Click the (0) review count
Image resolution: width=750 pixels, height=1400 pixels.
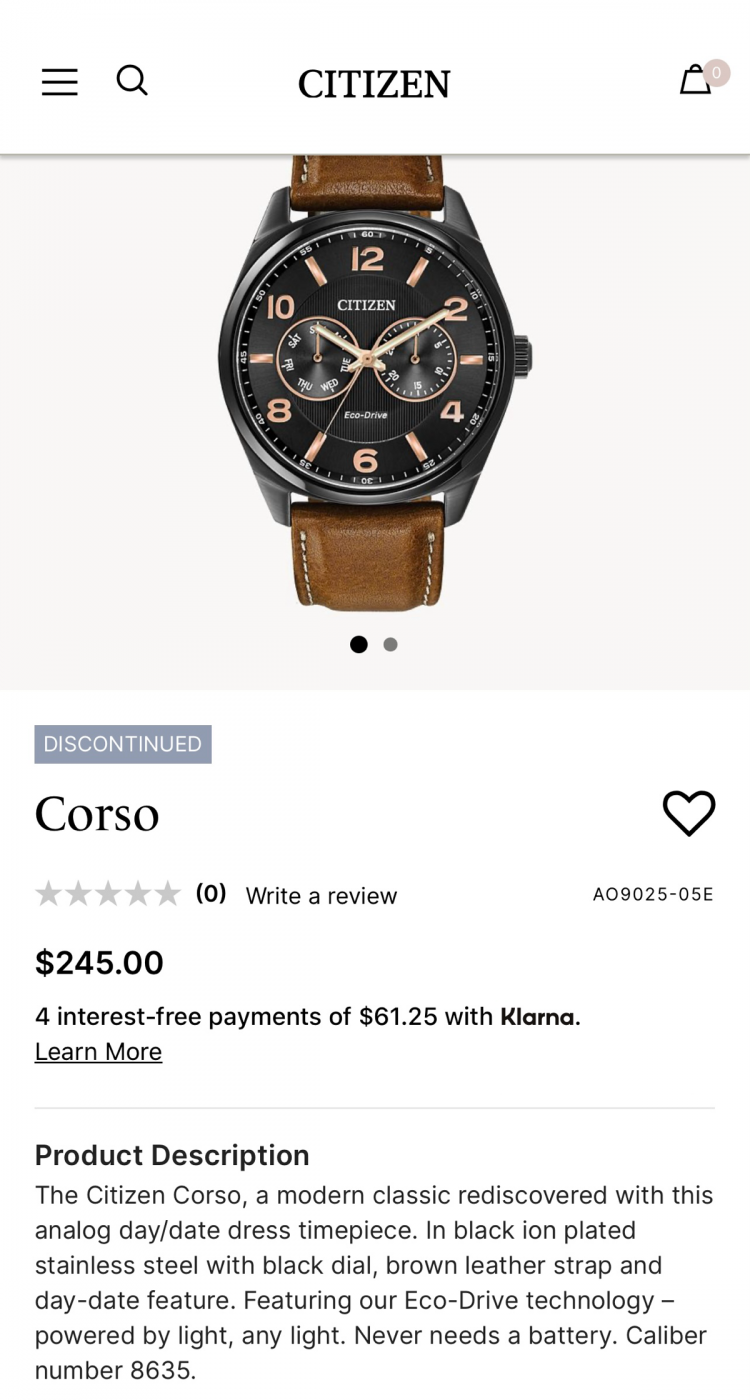(211, 893)
